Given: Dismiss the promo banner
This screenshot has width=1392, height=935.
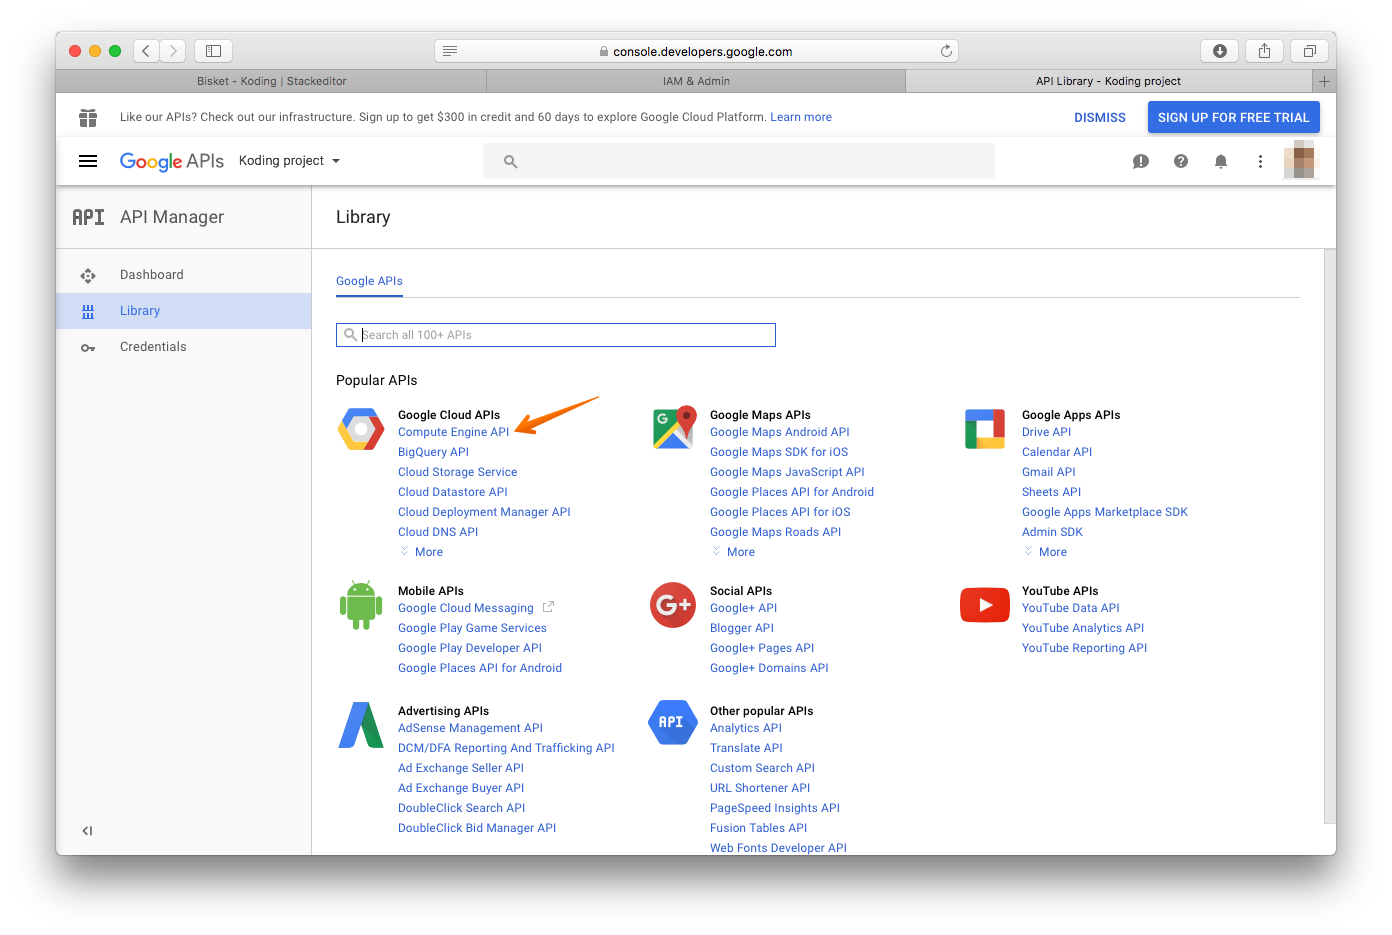Looking at the screenshot, I should [x=1100, y=117].
